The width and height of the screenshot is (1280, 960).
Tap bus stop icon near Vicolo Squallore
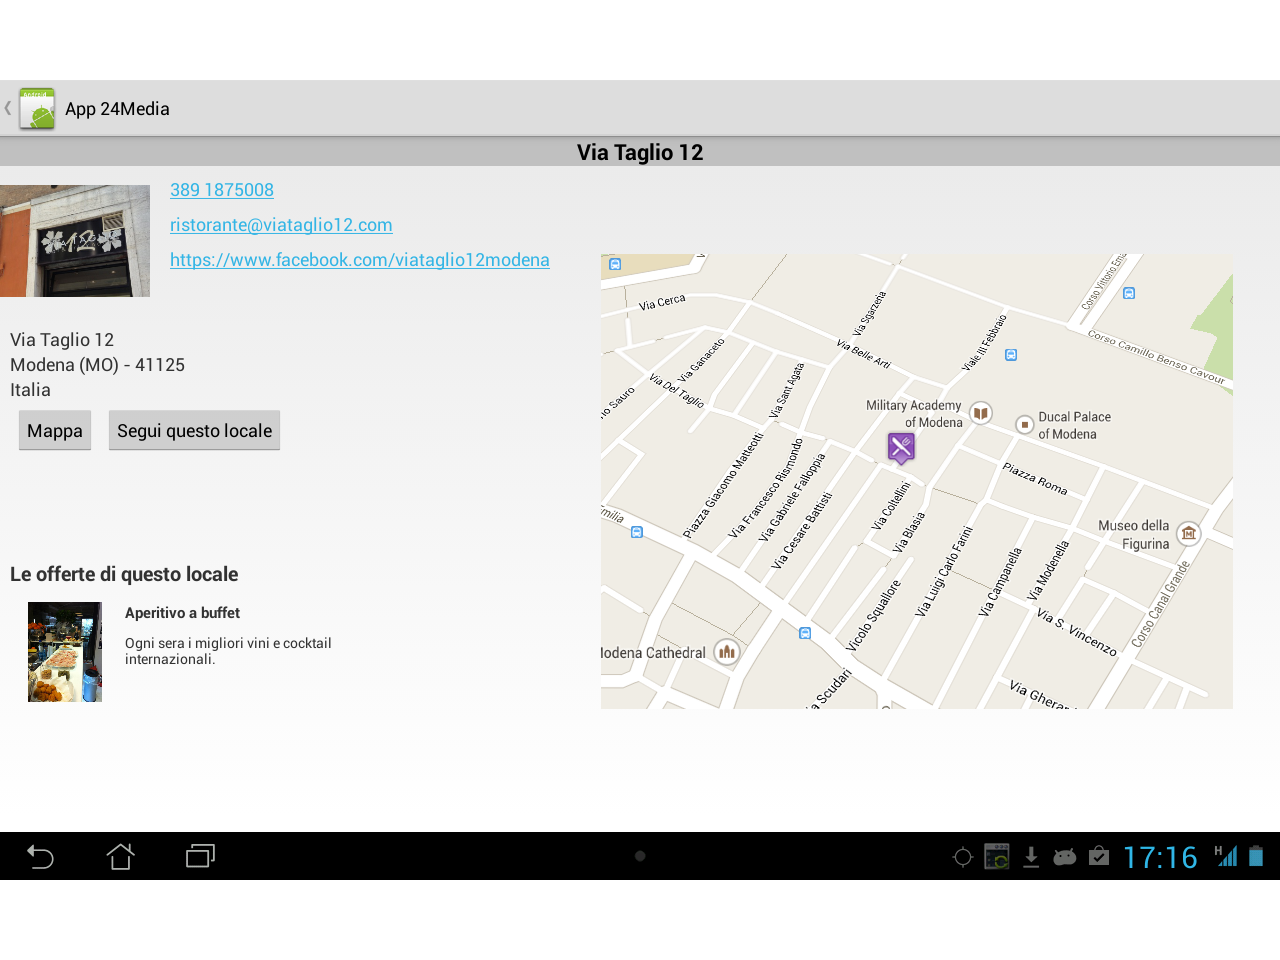click(x=805, y=633)
